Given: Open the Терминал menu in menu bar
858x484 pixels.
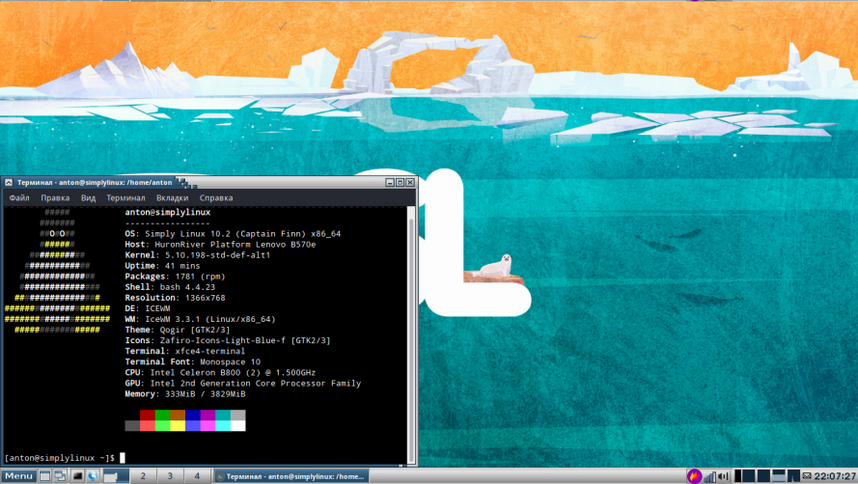Looking at the screenshot, I should click(126, 198).
